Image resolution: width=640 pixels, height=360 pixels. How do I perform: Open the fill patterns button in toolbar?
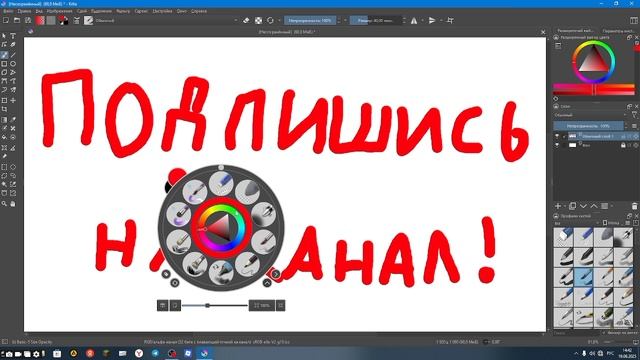pos(51,20)
